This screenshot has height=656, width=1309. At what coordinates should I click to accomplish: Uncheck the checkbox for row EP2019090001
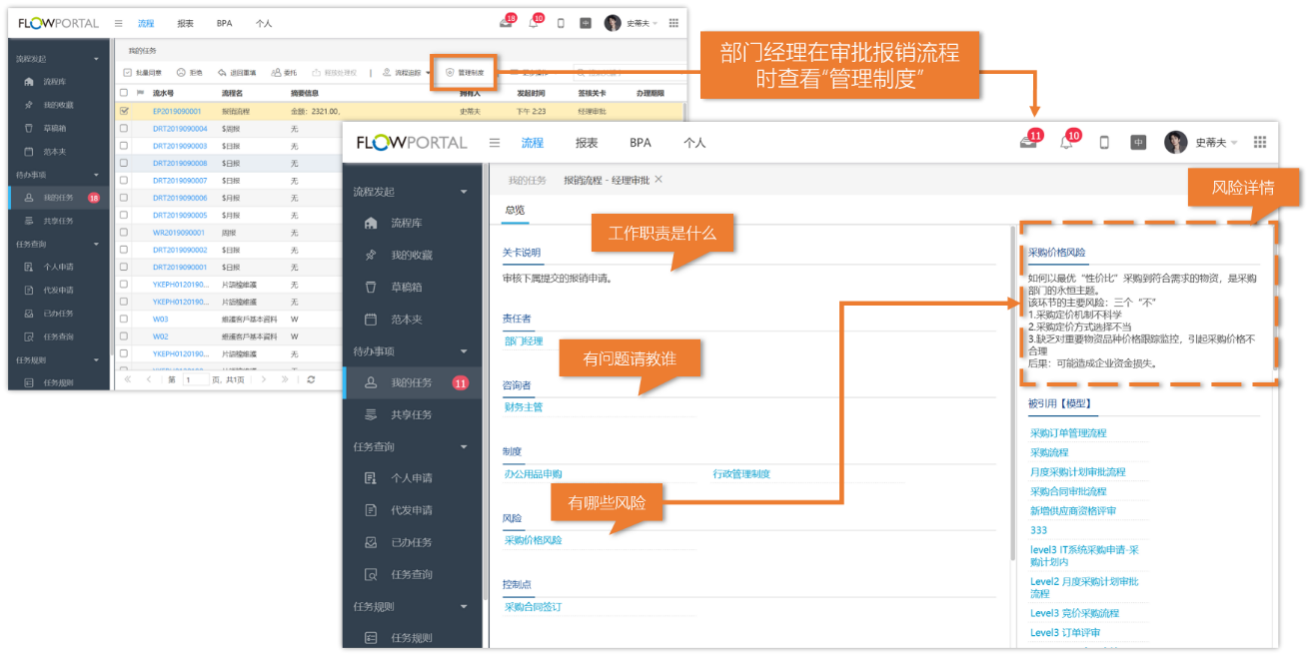124,111
